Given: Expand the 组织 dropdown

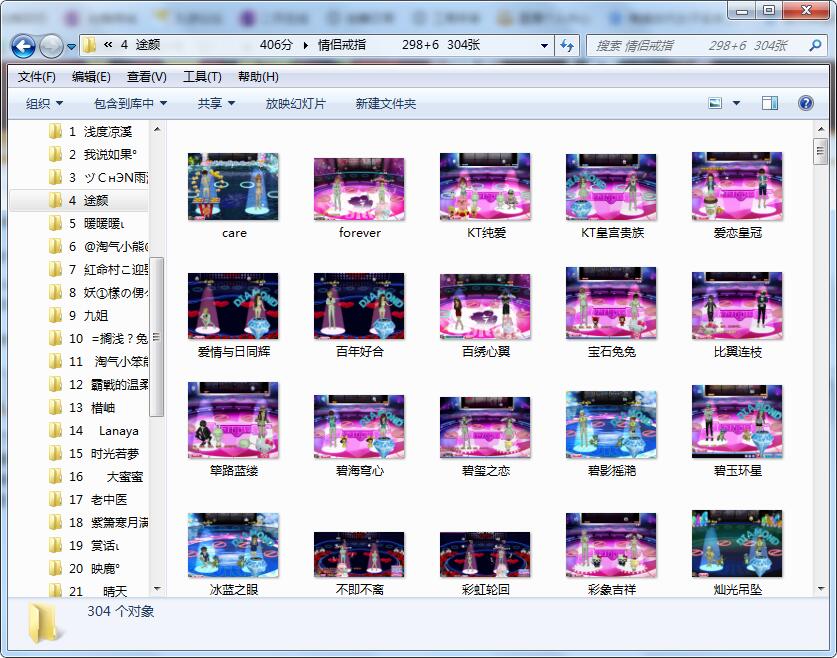Looking at the screenshot, I should pyautogui.click(x=44, y=104).
